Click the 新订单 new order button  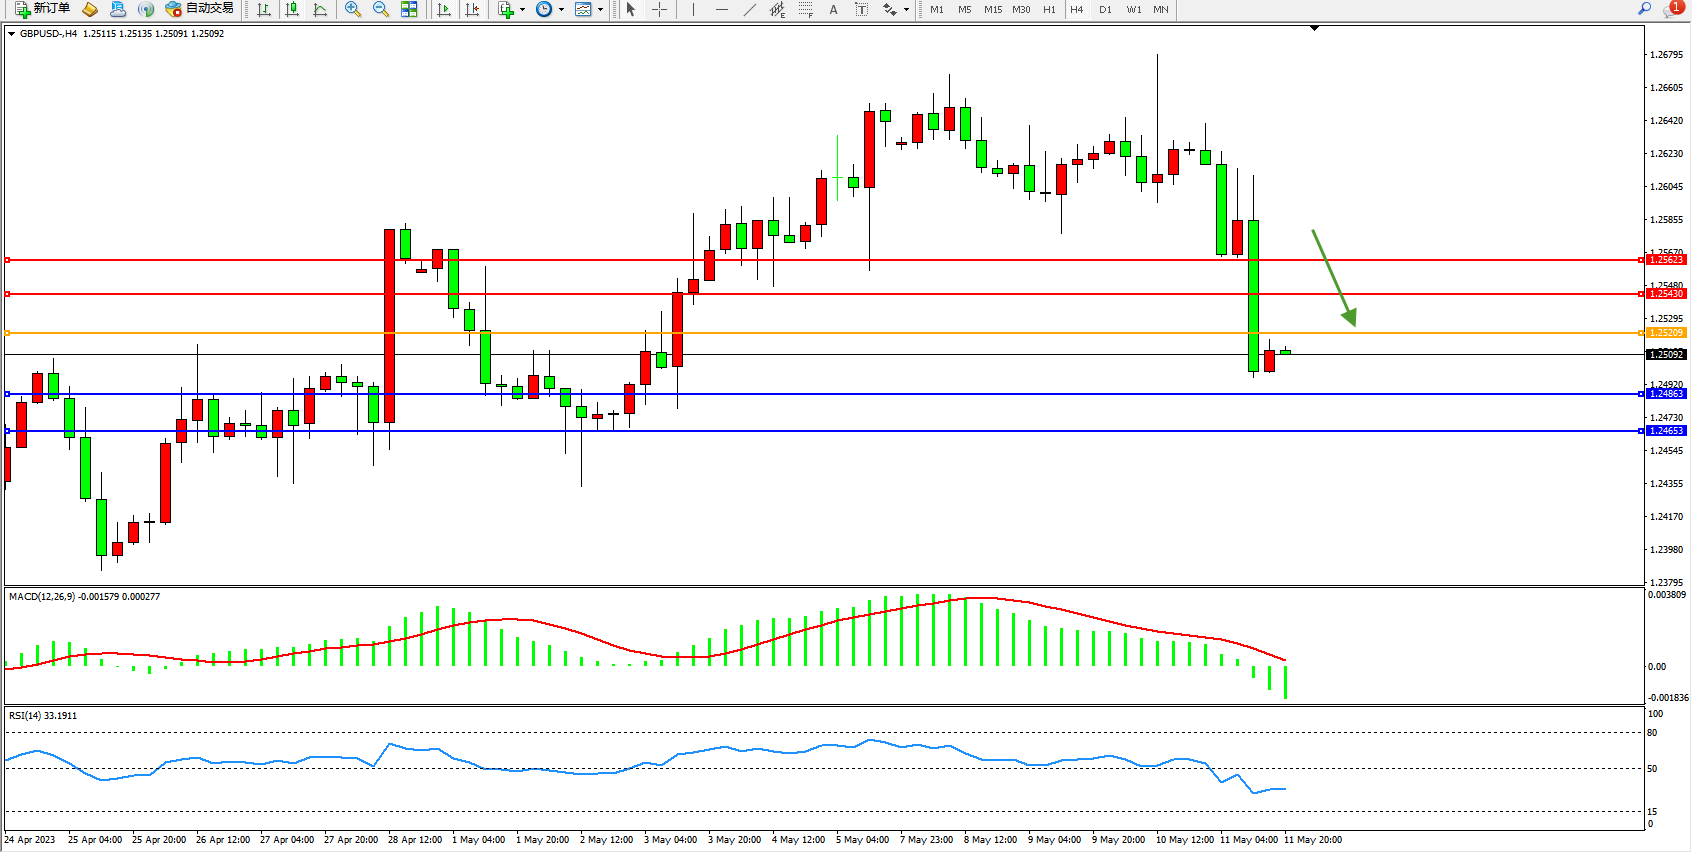43,9
